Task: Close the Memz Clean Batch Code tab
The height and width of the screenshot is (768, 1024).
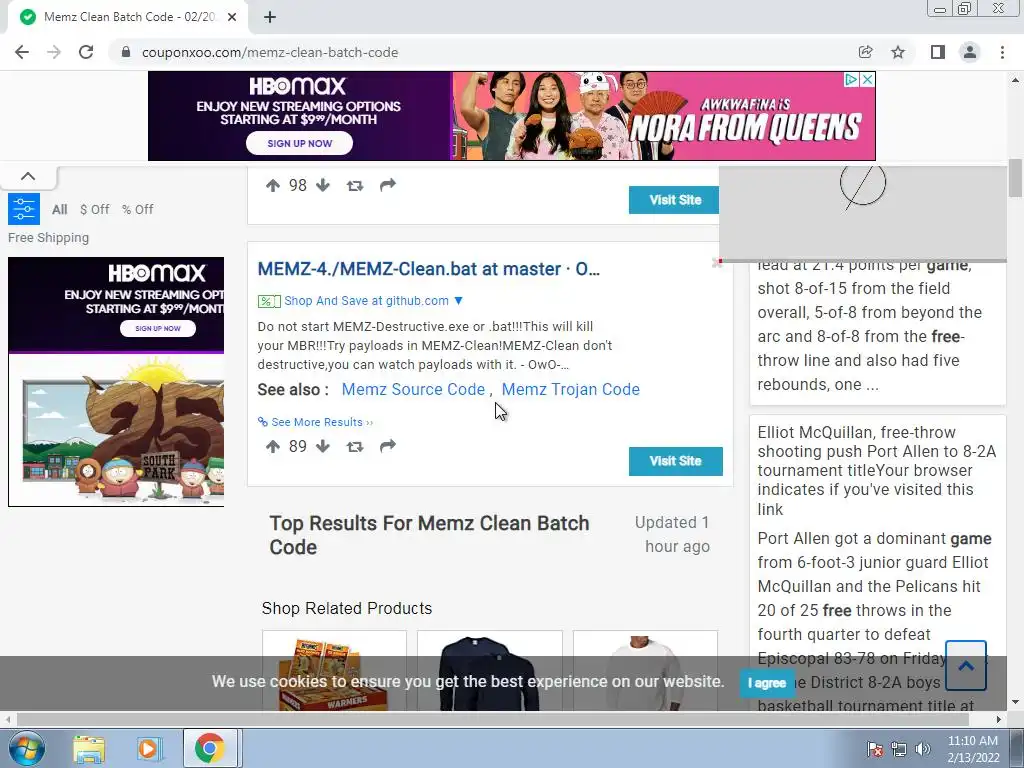Action: point(232,17)
